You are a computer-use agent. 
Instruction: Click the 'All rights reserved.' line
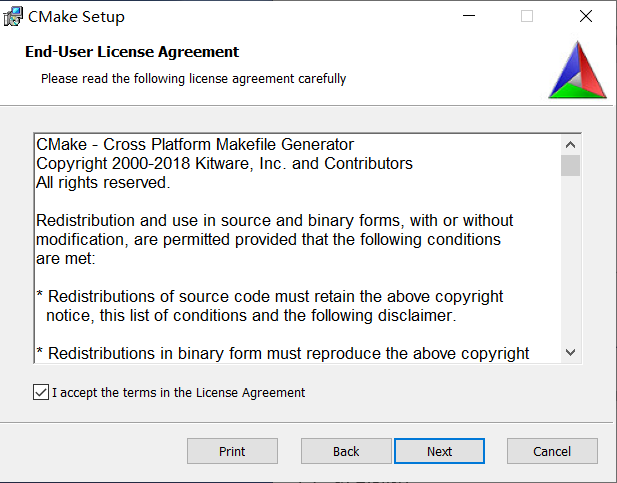(x=103, y=182)
